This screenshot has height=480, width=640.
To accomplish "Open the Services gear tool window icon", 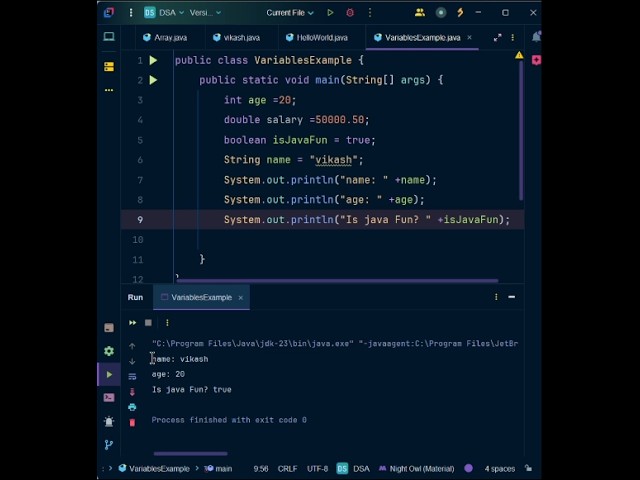I will (x=109, y=351).
